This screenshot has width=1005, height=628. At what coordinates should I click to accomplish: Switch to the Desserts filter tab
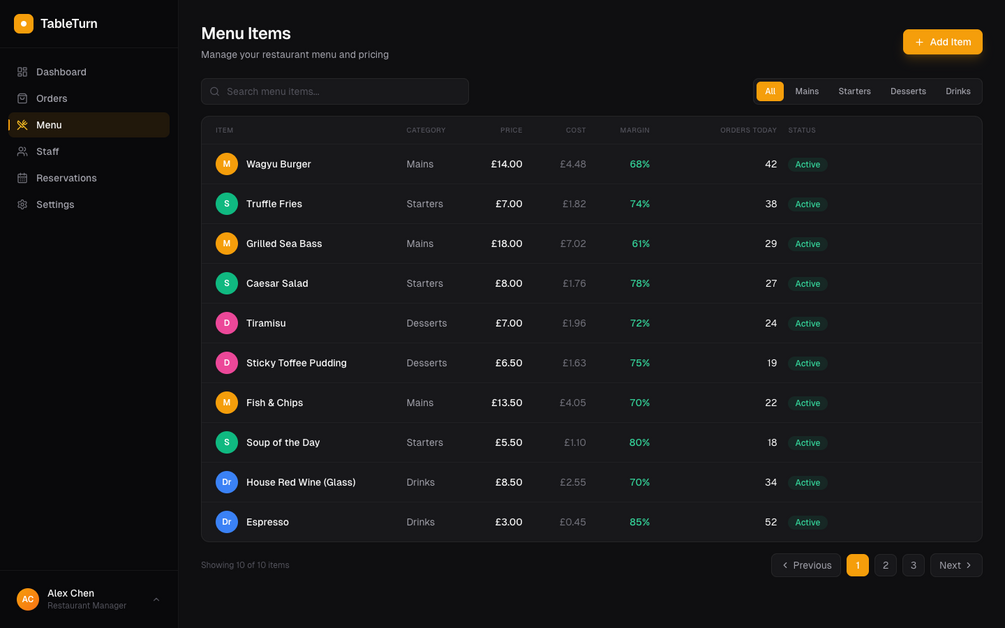(x=908, y=91)
